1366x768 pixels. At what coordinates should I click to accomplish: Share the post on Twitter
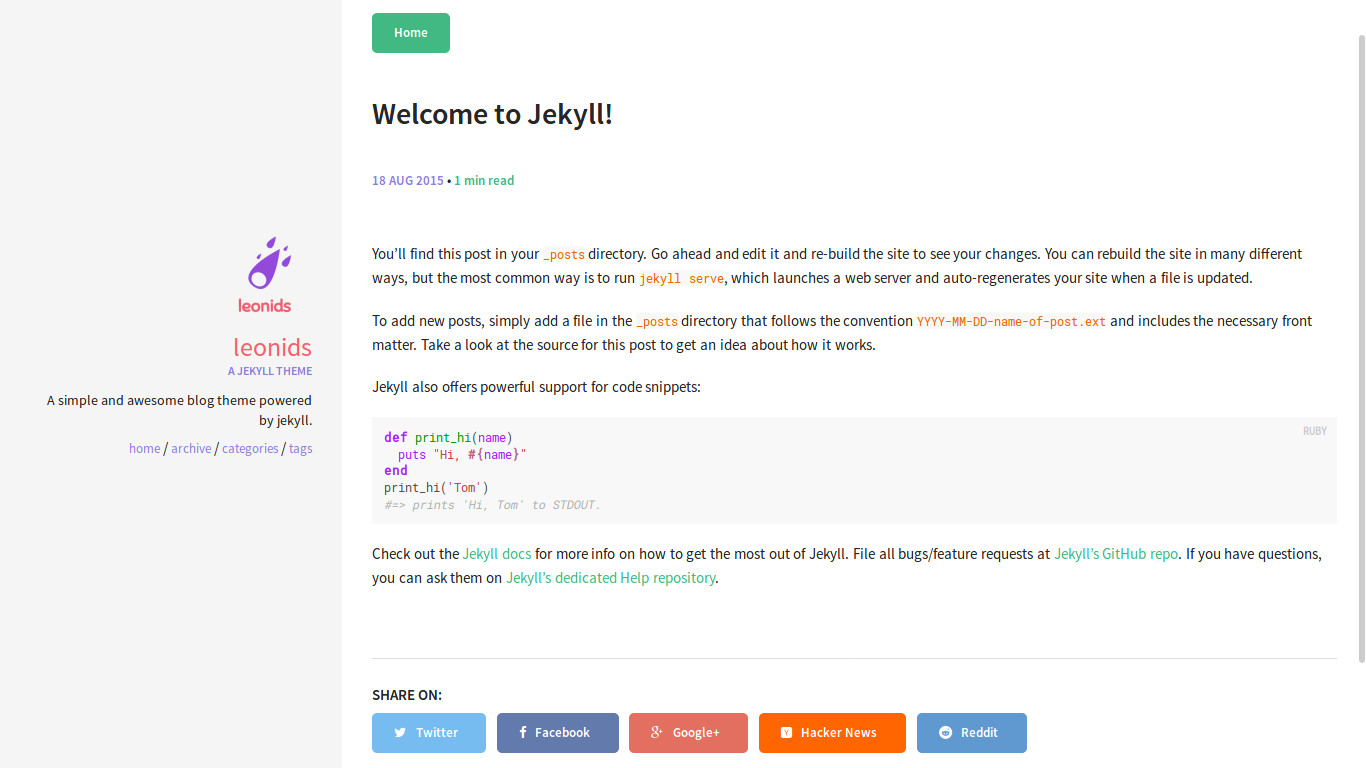click(x=428, y=733)
